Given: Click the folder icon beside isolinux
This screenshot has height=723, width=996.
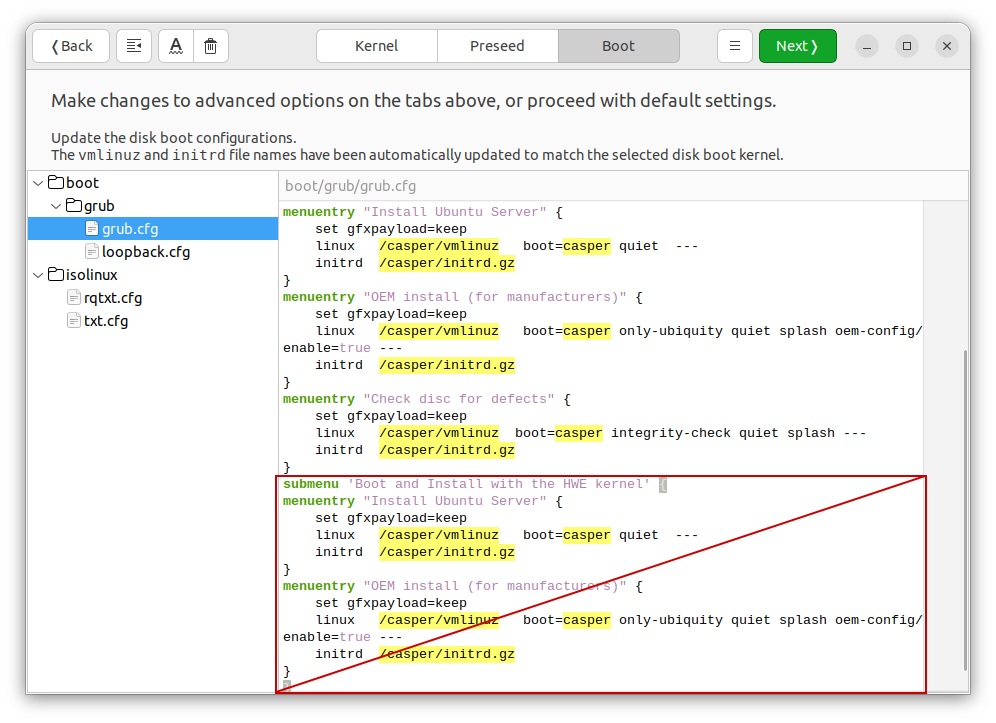Looking at the screenshot, I should click(58, 274).
